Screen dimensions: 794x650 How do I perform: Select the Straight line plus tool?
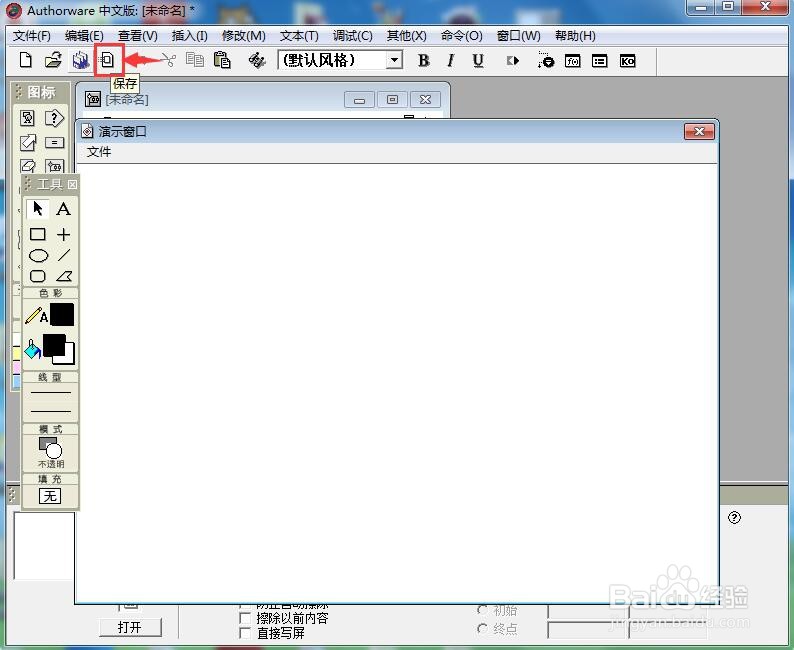63,234
